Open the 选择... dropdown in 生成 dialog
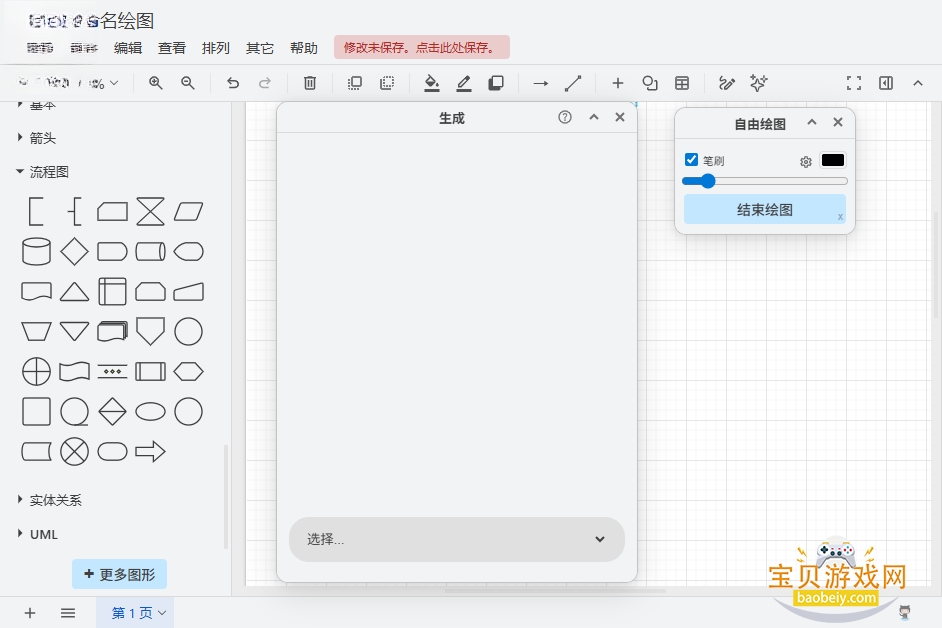Image resolution: width=942 pixels, height=628 pixels. pos(457,539)
